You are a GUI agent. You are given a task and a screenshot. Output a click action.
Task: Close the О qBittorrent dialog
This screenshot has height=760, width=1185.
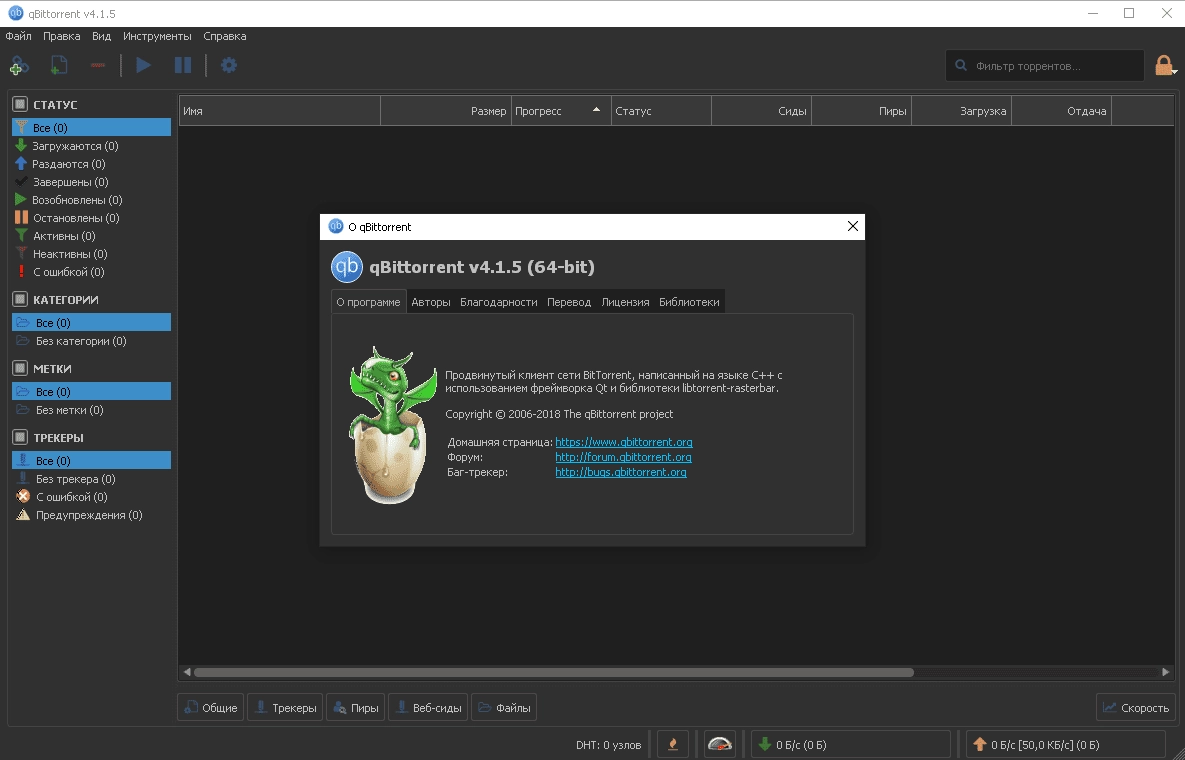[852, 227]
